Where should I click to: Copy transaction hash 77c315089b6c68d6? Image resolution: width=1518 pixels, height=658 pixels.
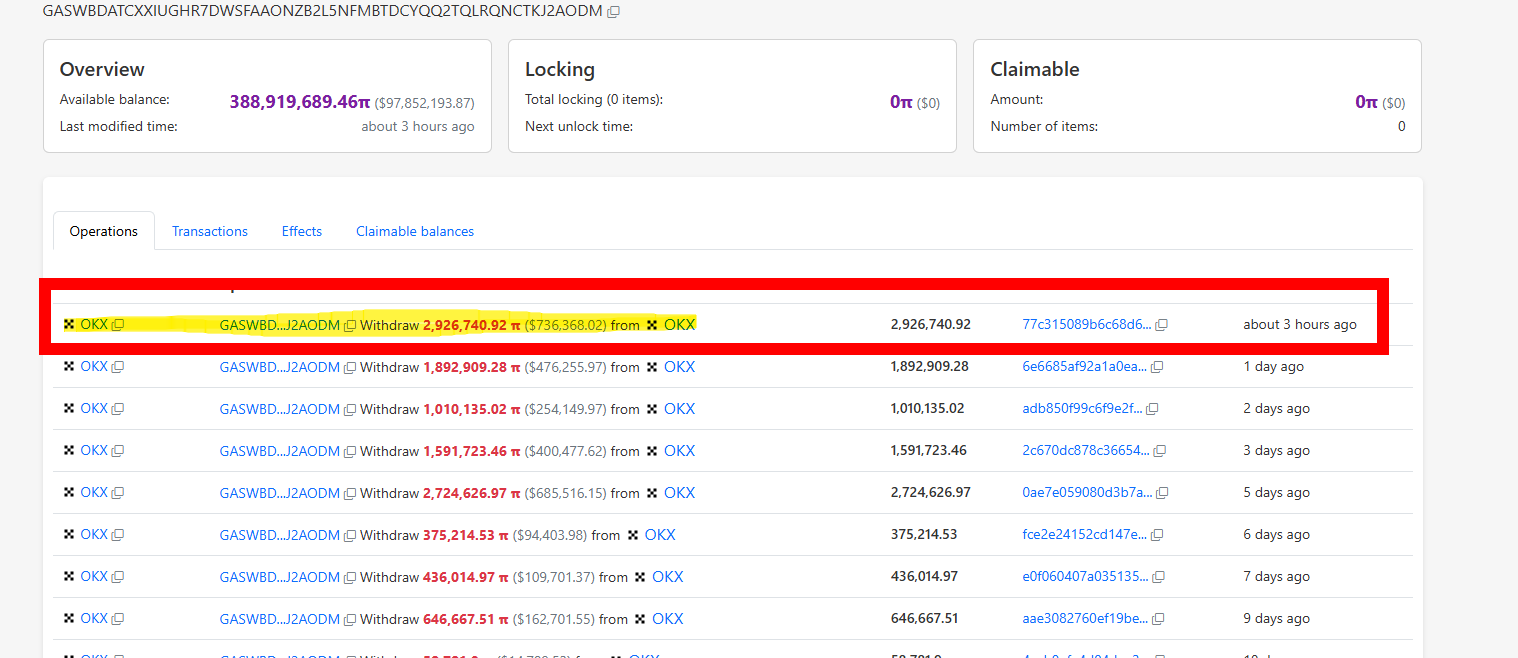click(x=1161, y=325)
